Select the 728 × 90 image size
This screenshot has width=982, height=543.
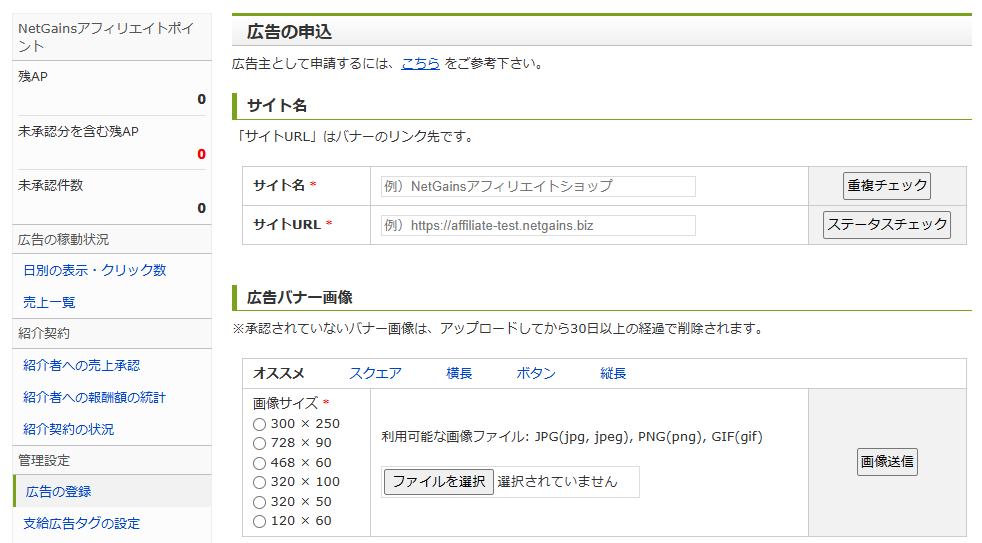(260, 443)
